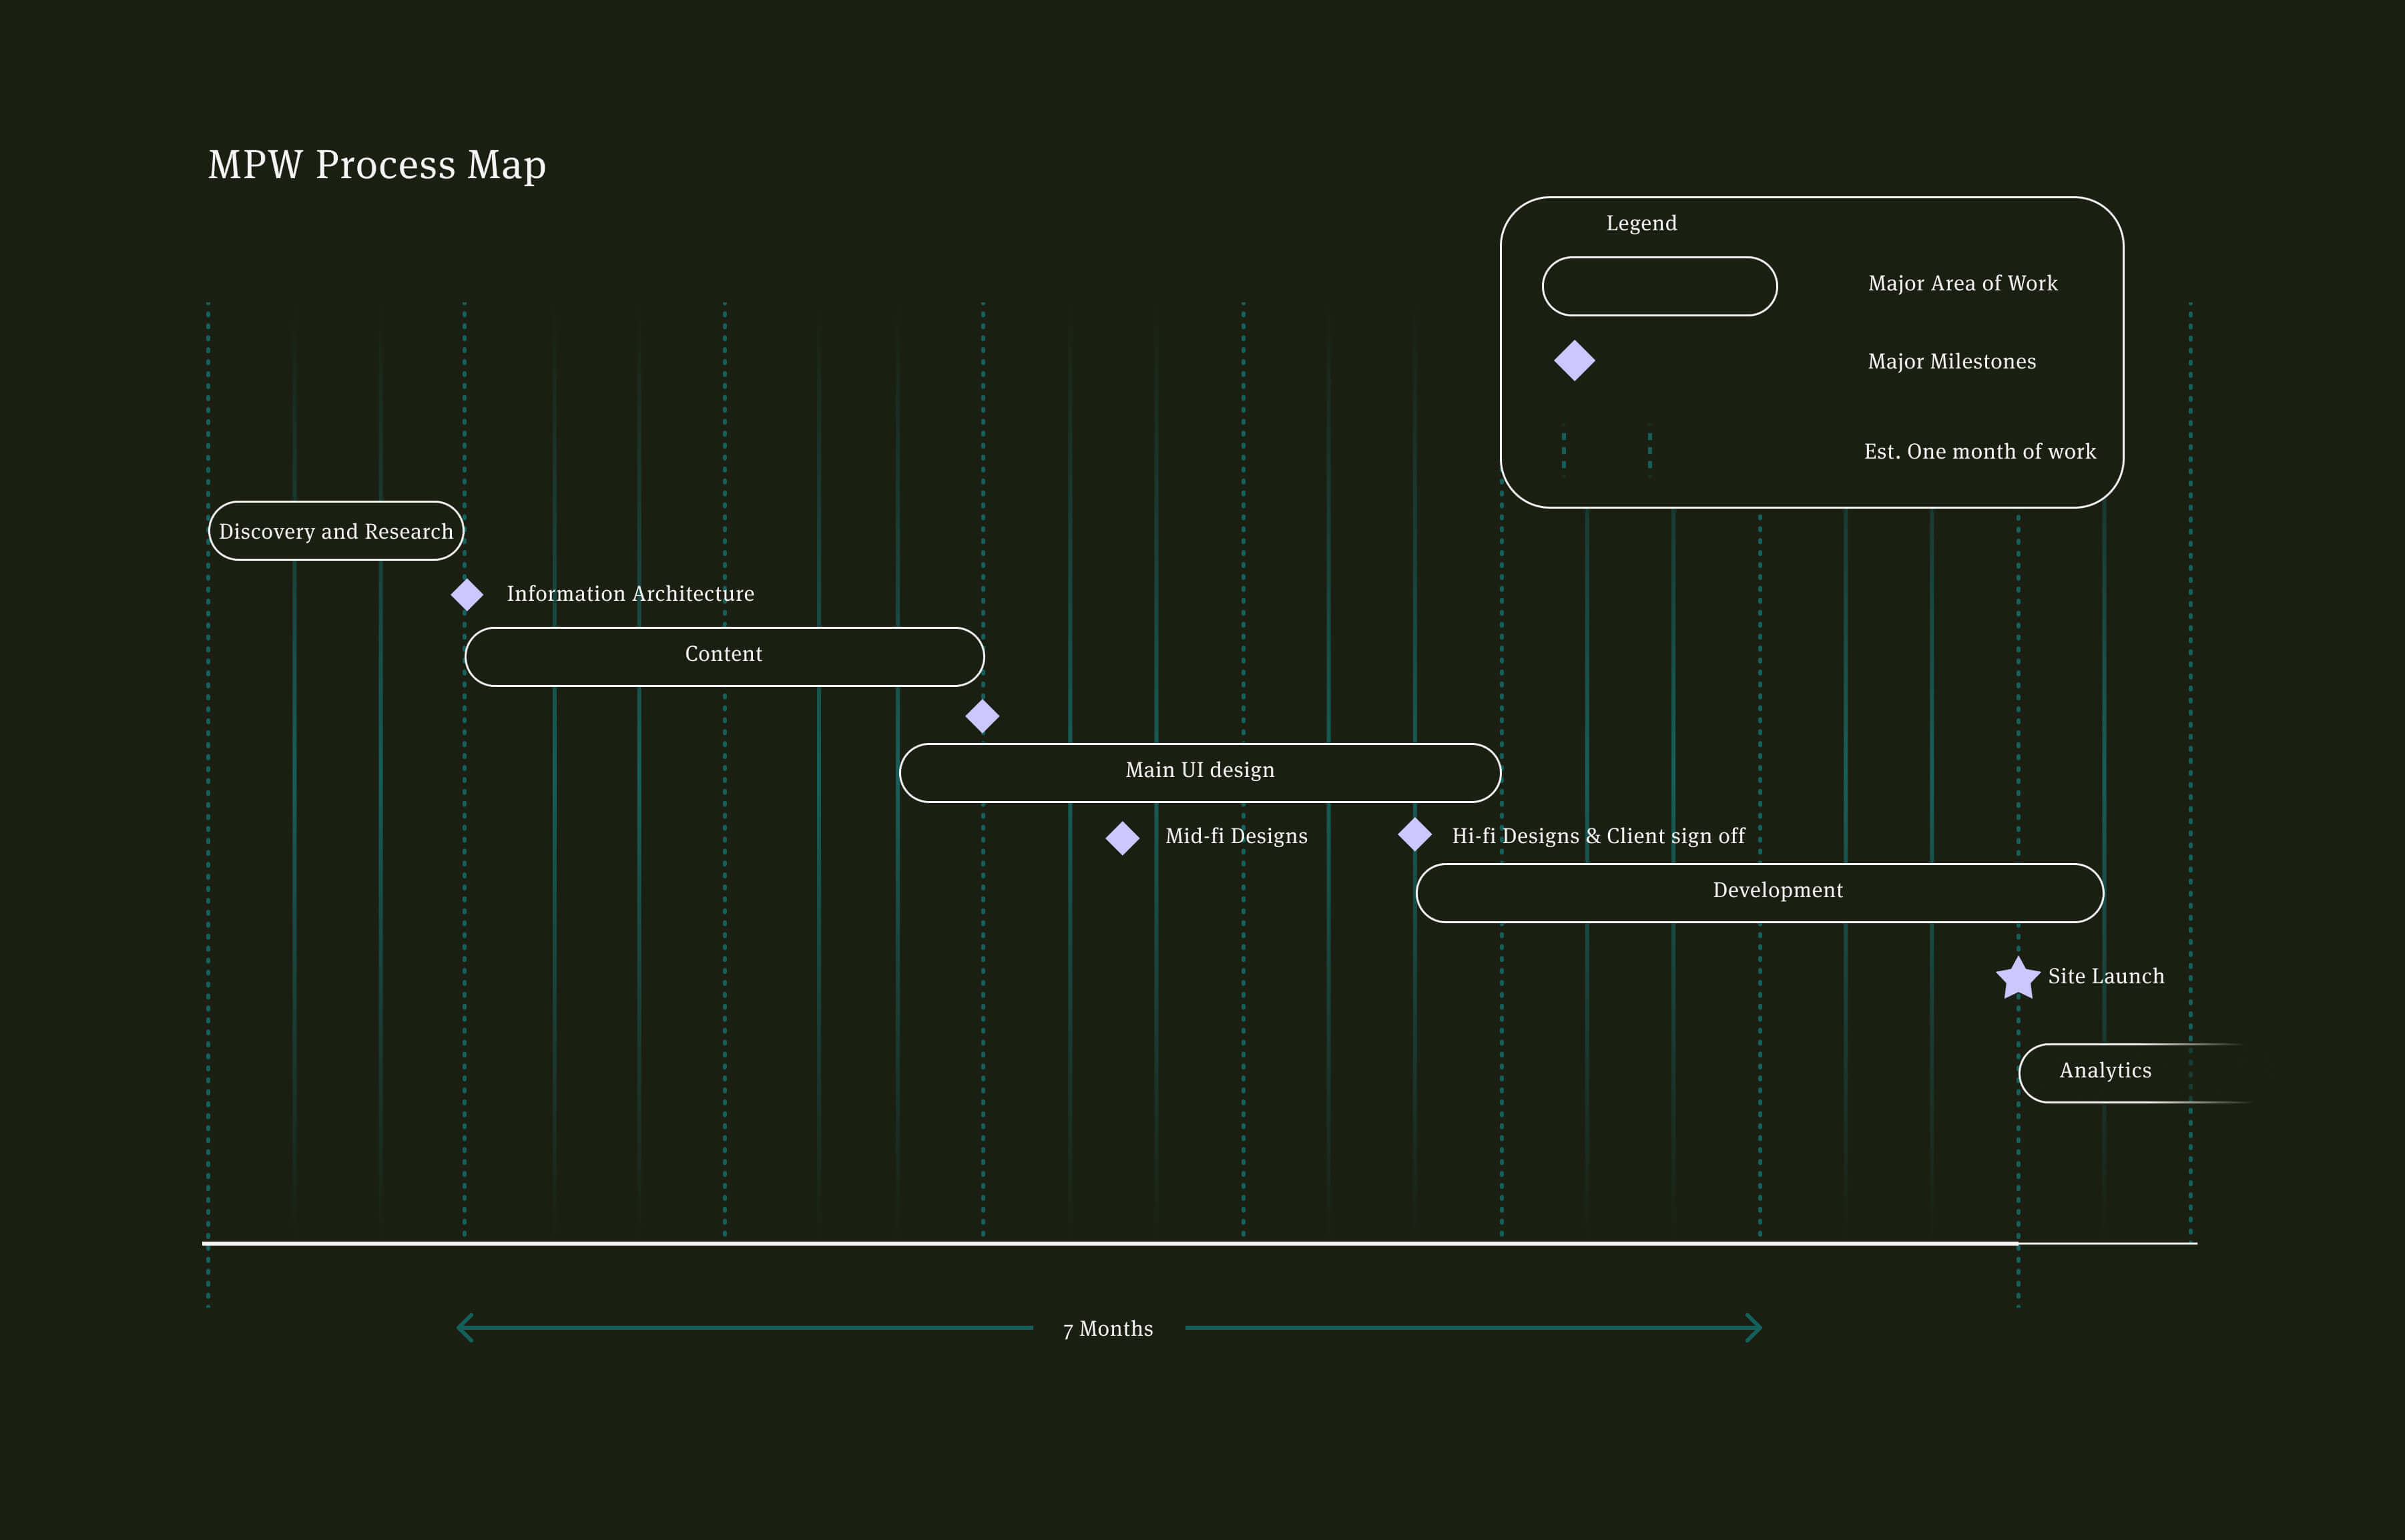This screenshot has height=1540, width=2405.
Task: Click the Development work bar
Action: [1759, 892]
